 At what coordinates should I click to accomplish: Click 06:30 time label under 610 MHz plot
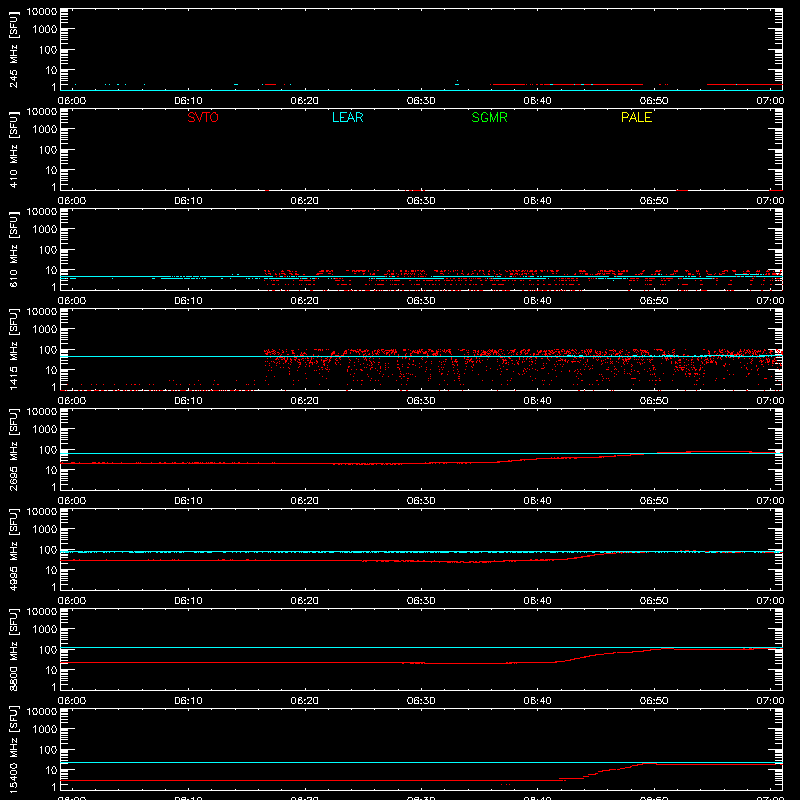tap(421, 301)
